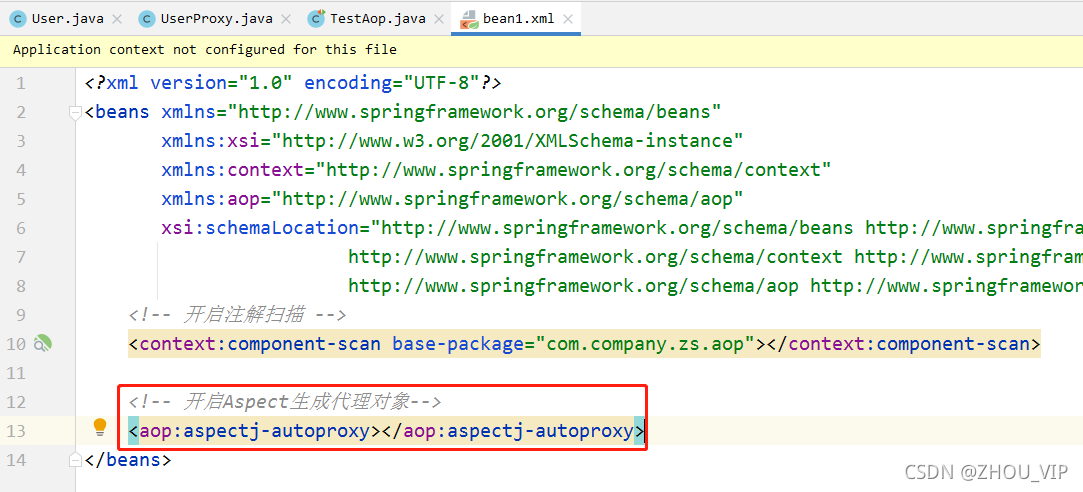Click the '开启Aspect生成代理对象' comment
The height and width of the screenshot is (492, 1083).
pos(285,401)
